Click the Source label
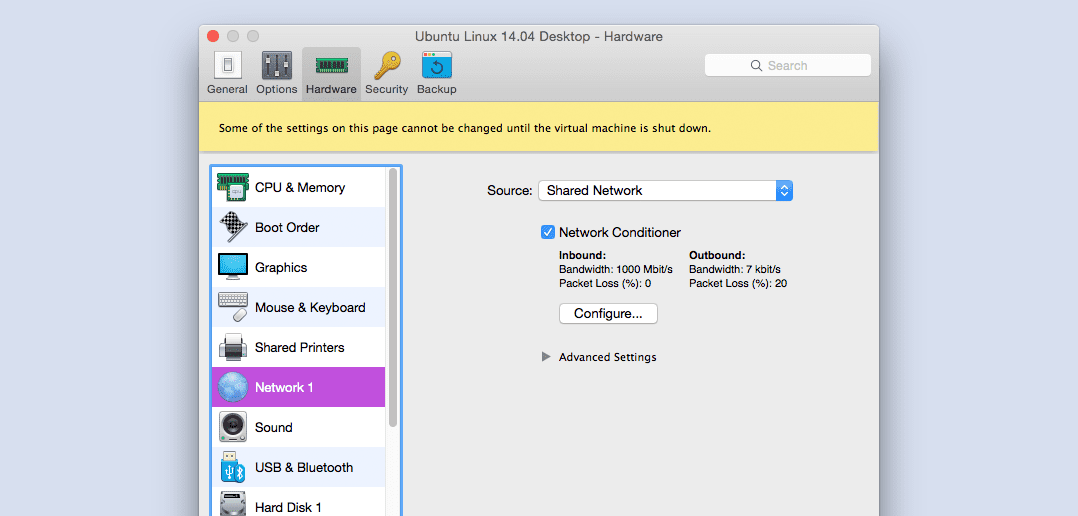The height and width of the screenshot is (516, 1078). pos(509,190)
